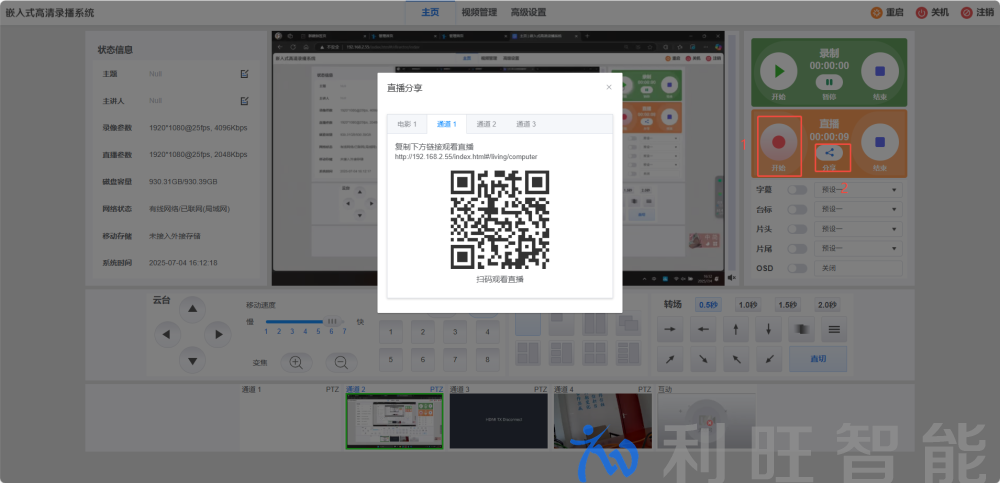1000x483 pixels.
Task: Select the down-arrow wipe transition
Action: [x=768, y=329]
